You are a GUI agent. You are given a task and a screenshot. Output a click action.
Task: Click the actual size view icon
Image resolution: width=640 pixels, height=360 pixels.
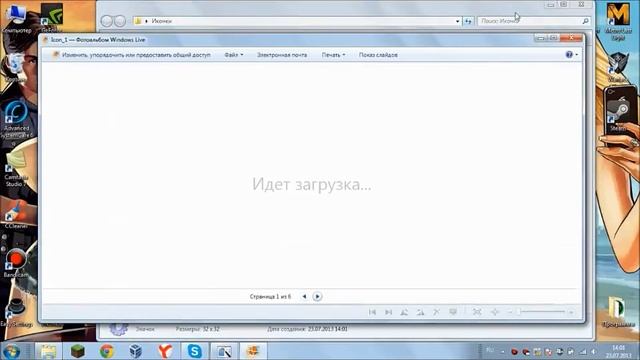[495, 312]
